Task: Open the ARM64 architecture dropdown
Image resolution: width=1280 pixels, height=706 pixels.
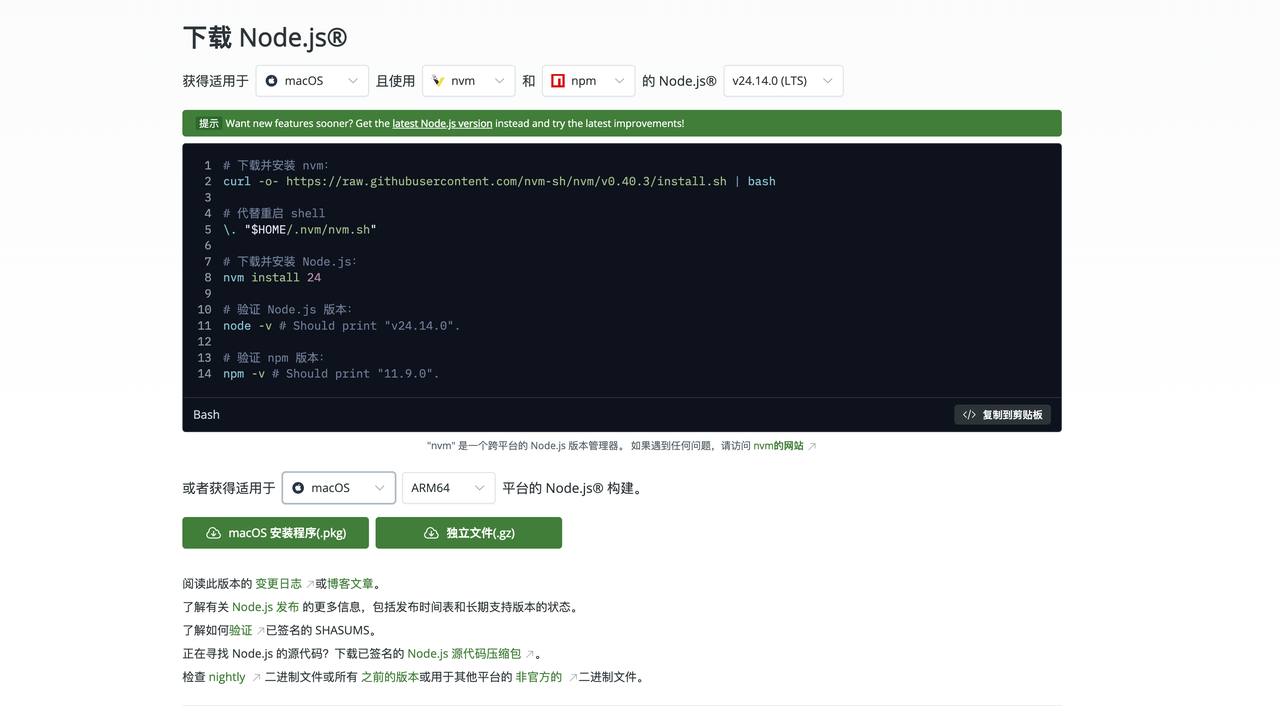Action: point(448,488)
